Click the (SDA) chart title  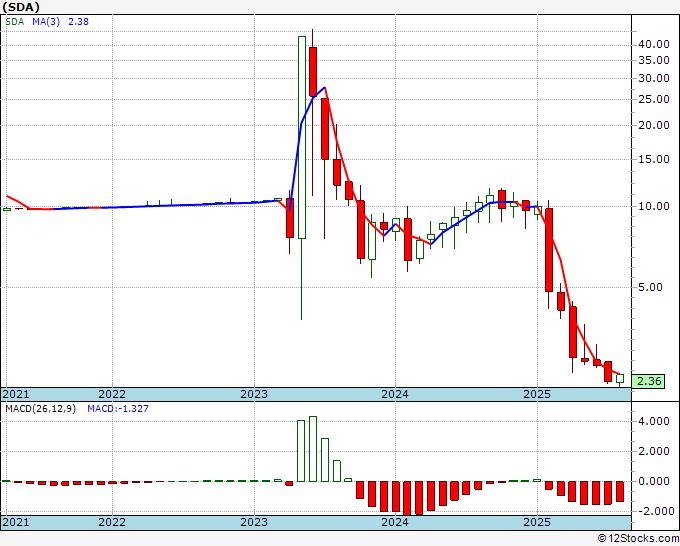pyautogui.click(x=21, y=7)
